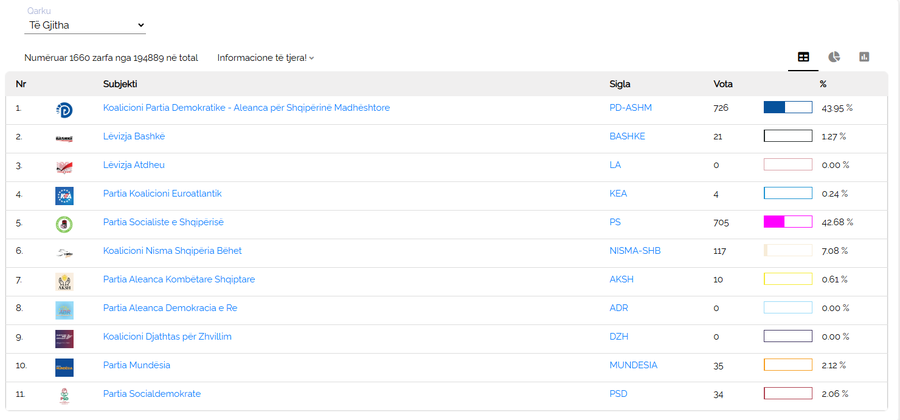Open the Lëvizja Atdheu subject link
Screen dimensions: 900x420
134,165
